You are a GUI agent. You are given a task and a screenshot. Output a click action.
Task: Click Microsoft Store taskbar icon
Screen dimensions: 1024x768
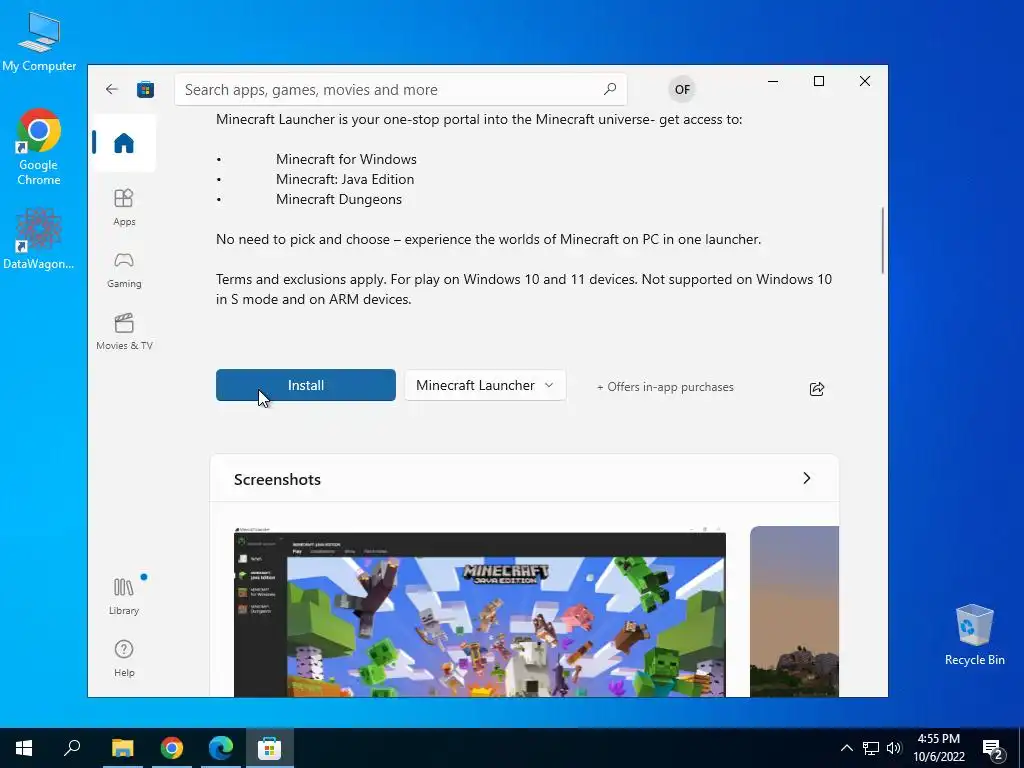tap(270, 748)
